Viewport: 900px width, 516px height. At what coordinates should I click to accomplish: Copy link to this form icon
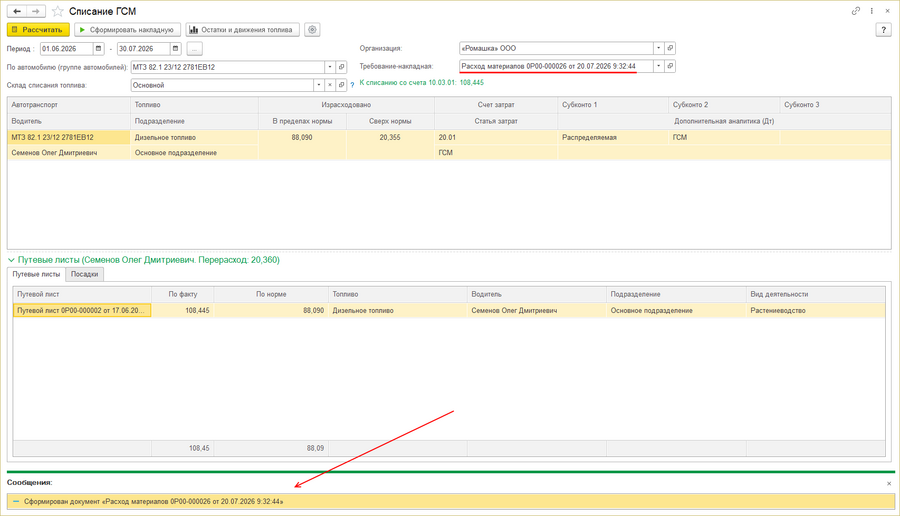[x=856, y=11]
